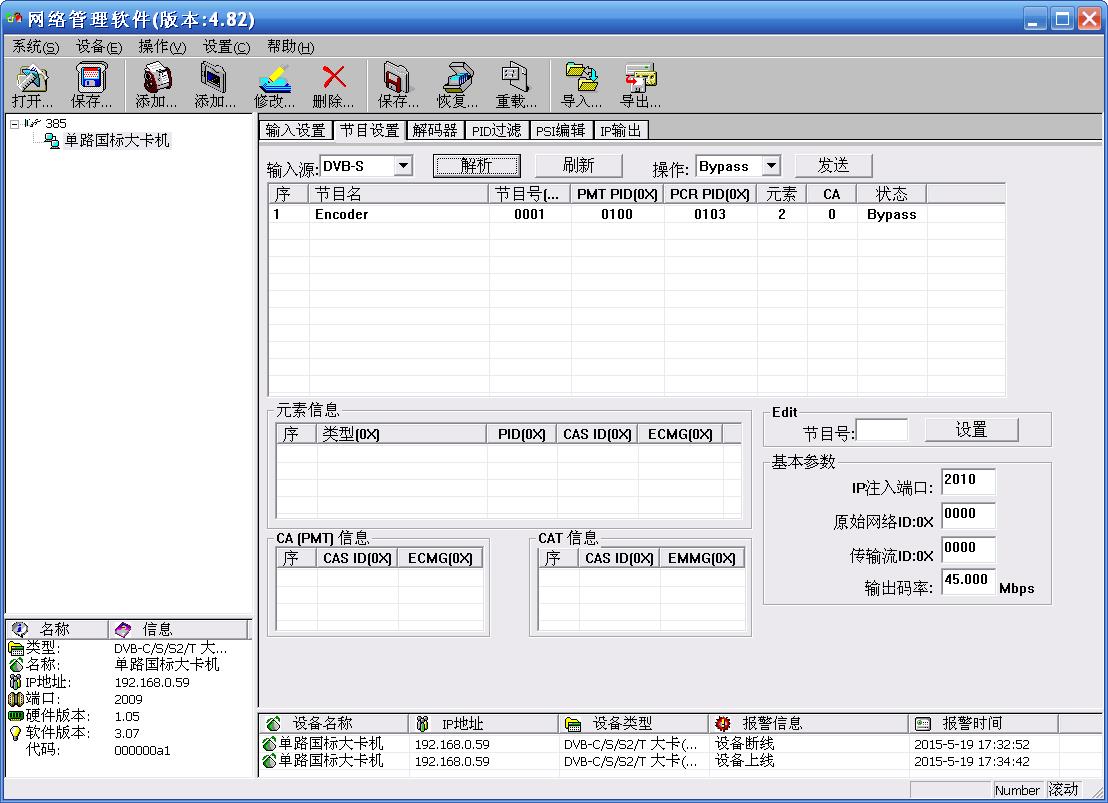Click the 报警时间 header icon

coord(923,723)
